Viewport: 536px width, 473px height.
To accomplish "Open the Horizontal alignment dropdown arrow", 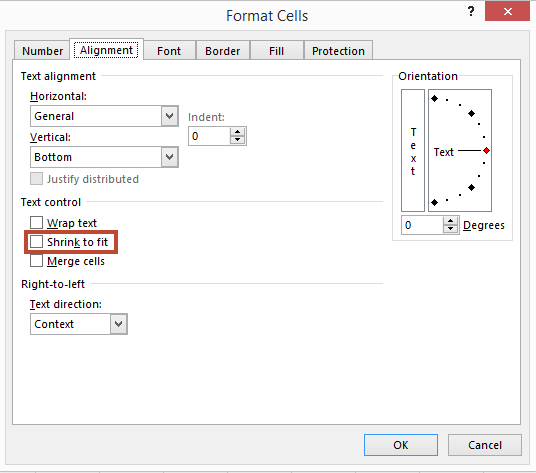I will coord(170,116).
